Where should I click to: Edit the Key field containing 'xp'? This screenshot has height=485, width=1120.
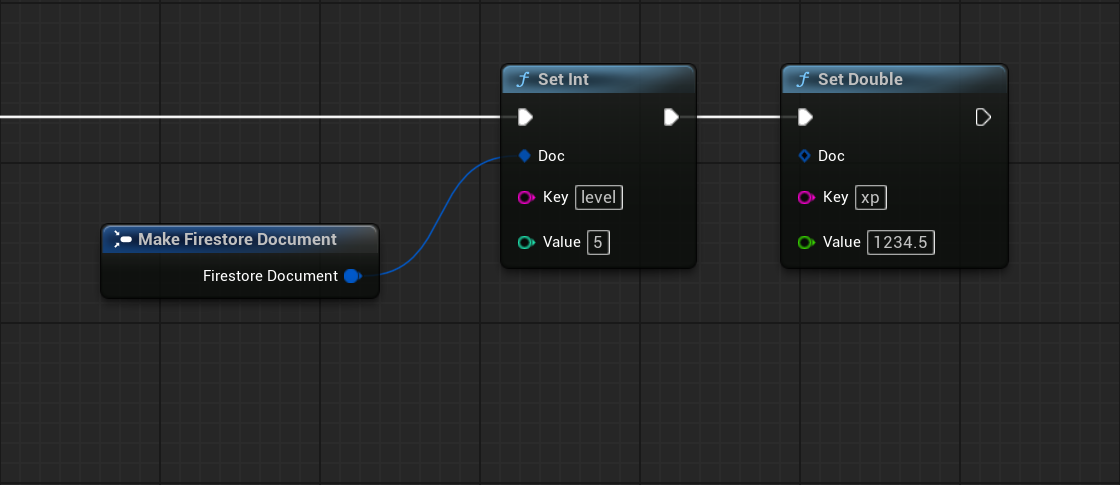870,198
